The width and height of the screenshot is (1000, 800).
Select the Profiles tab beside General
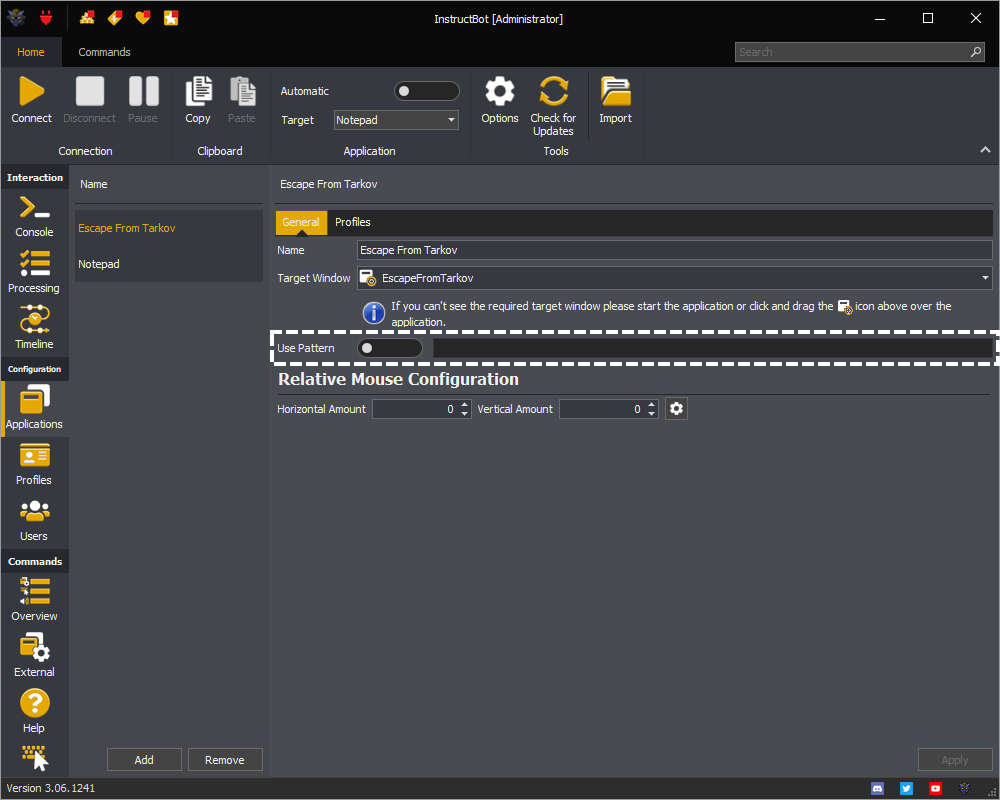pyautogui.click(x=353, y=222)
